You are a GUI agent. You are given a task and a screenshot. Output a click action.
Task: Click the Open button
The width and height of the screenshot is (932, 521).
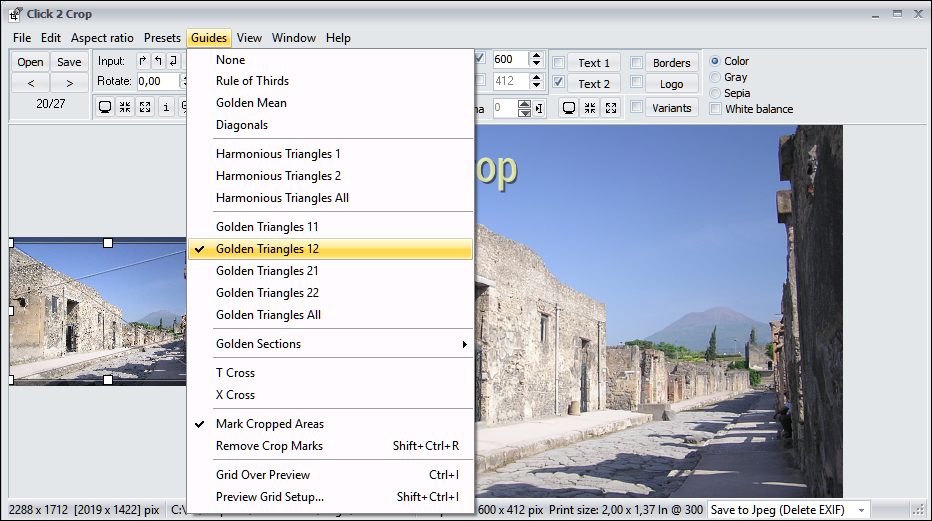tap(30, 62)
